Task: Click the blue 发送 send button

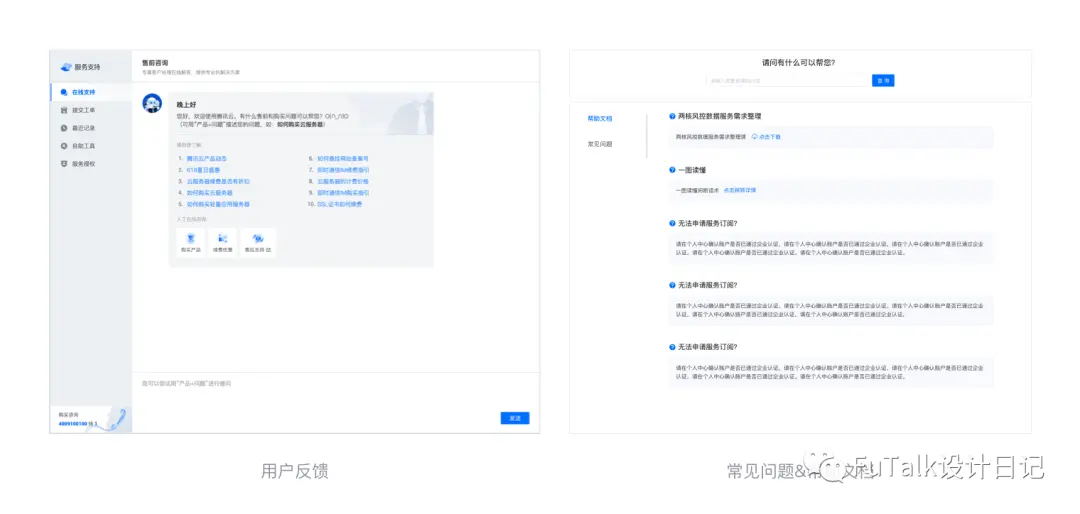Action: [x=515, y=418]
